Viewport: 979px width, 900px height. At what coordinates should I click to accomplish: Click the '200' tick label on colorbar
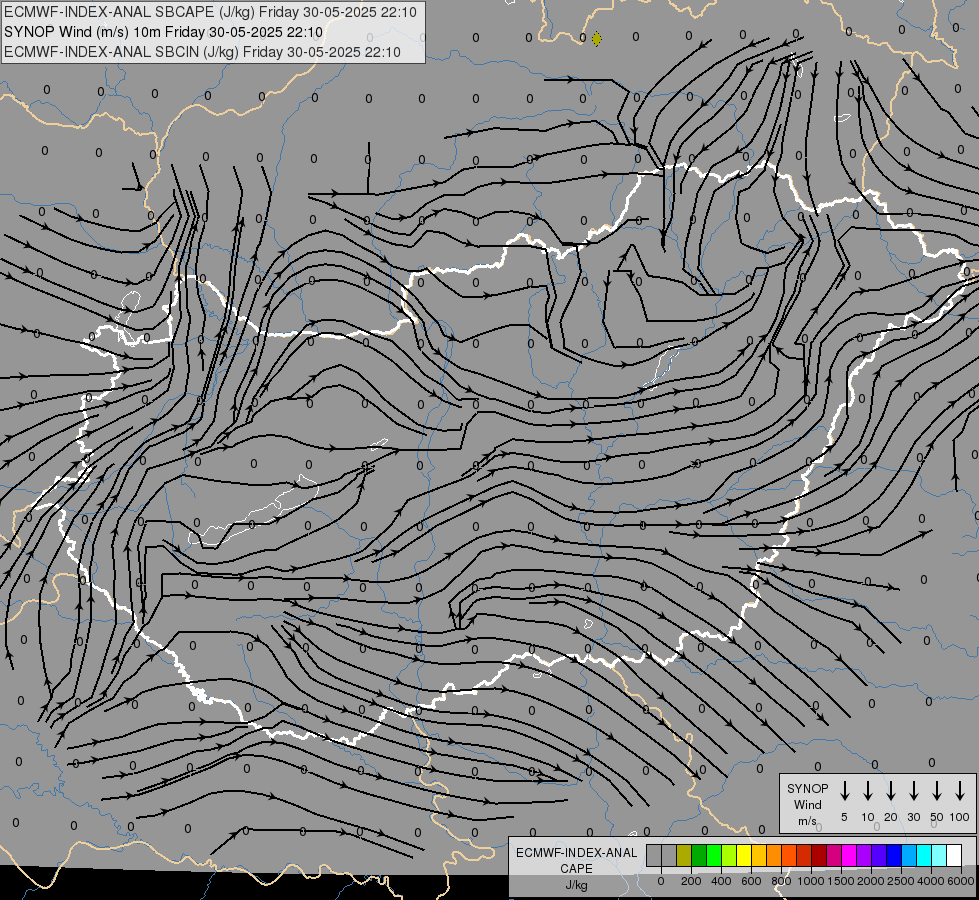tap(691, 881)
